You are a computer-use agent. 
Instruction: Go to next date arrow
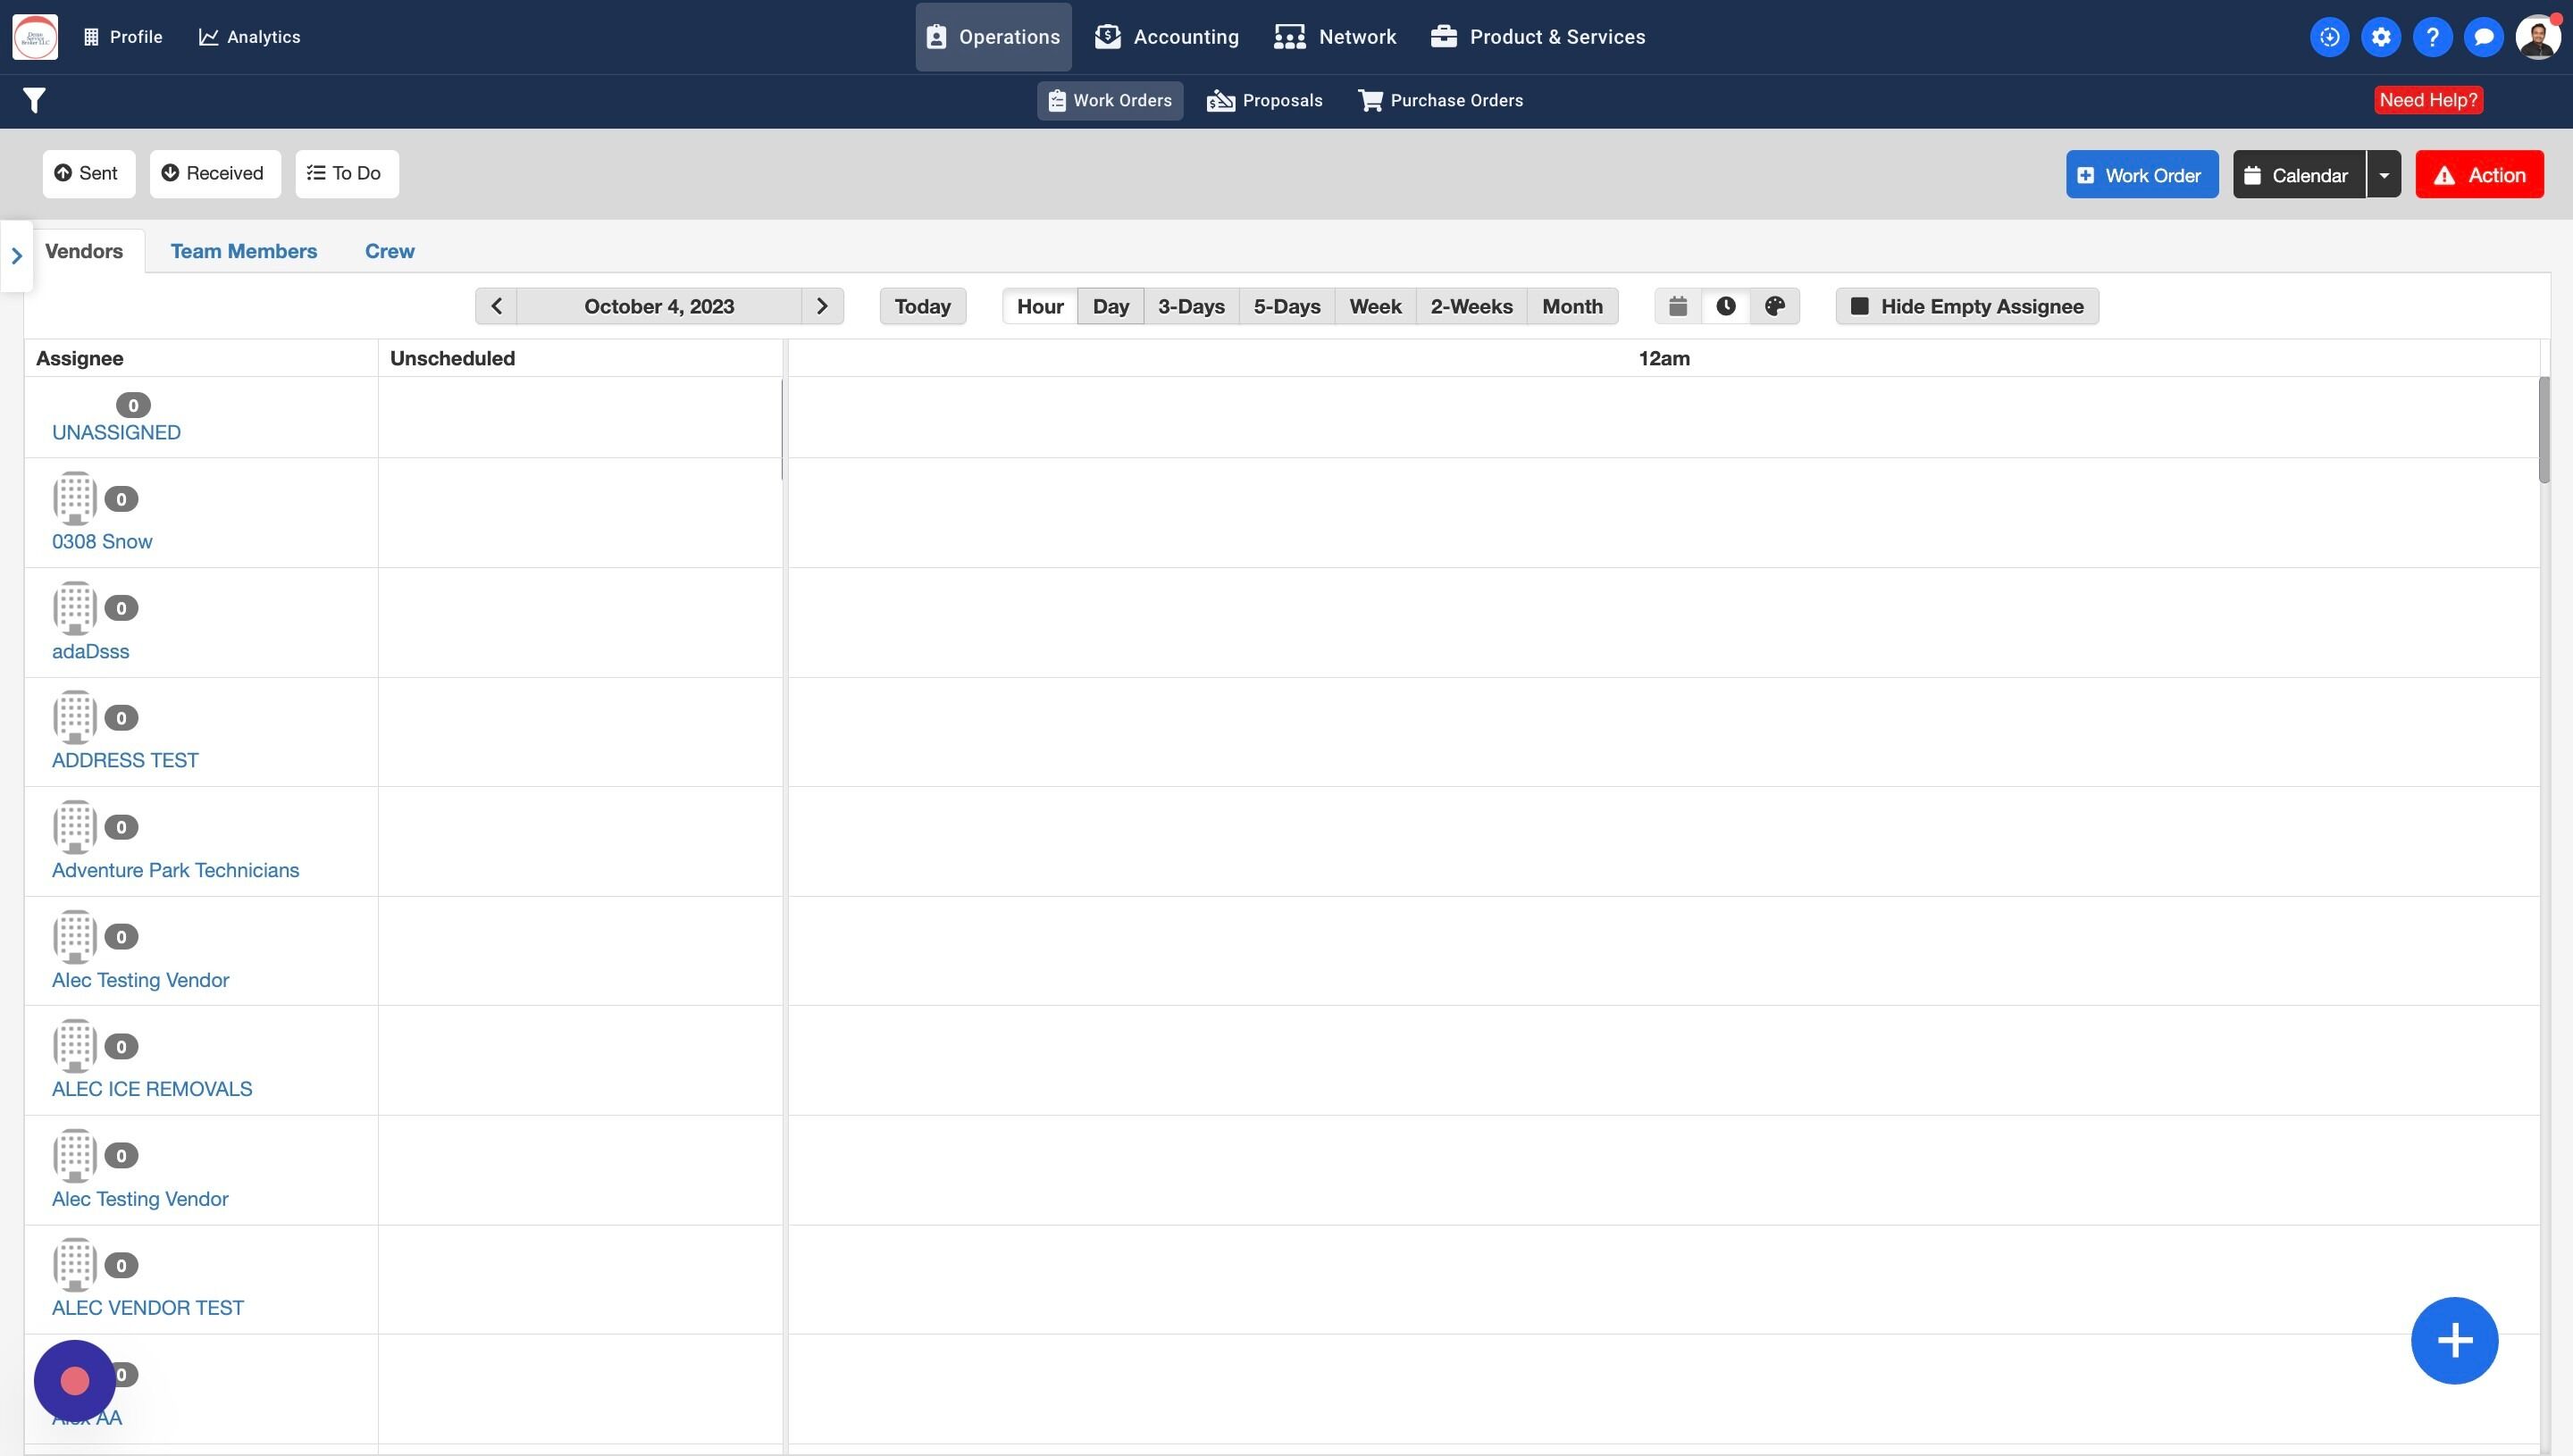click(x=822, y=306)
